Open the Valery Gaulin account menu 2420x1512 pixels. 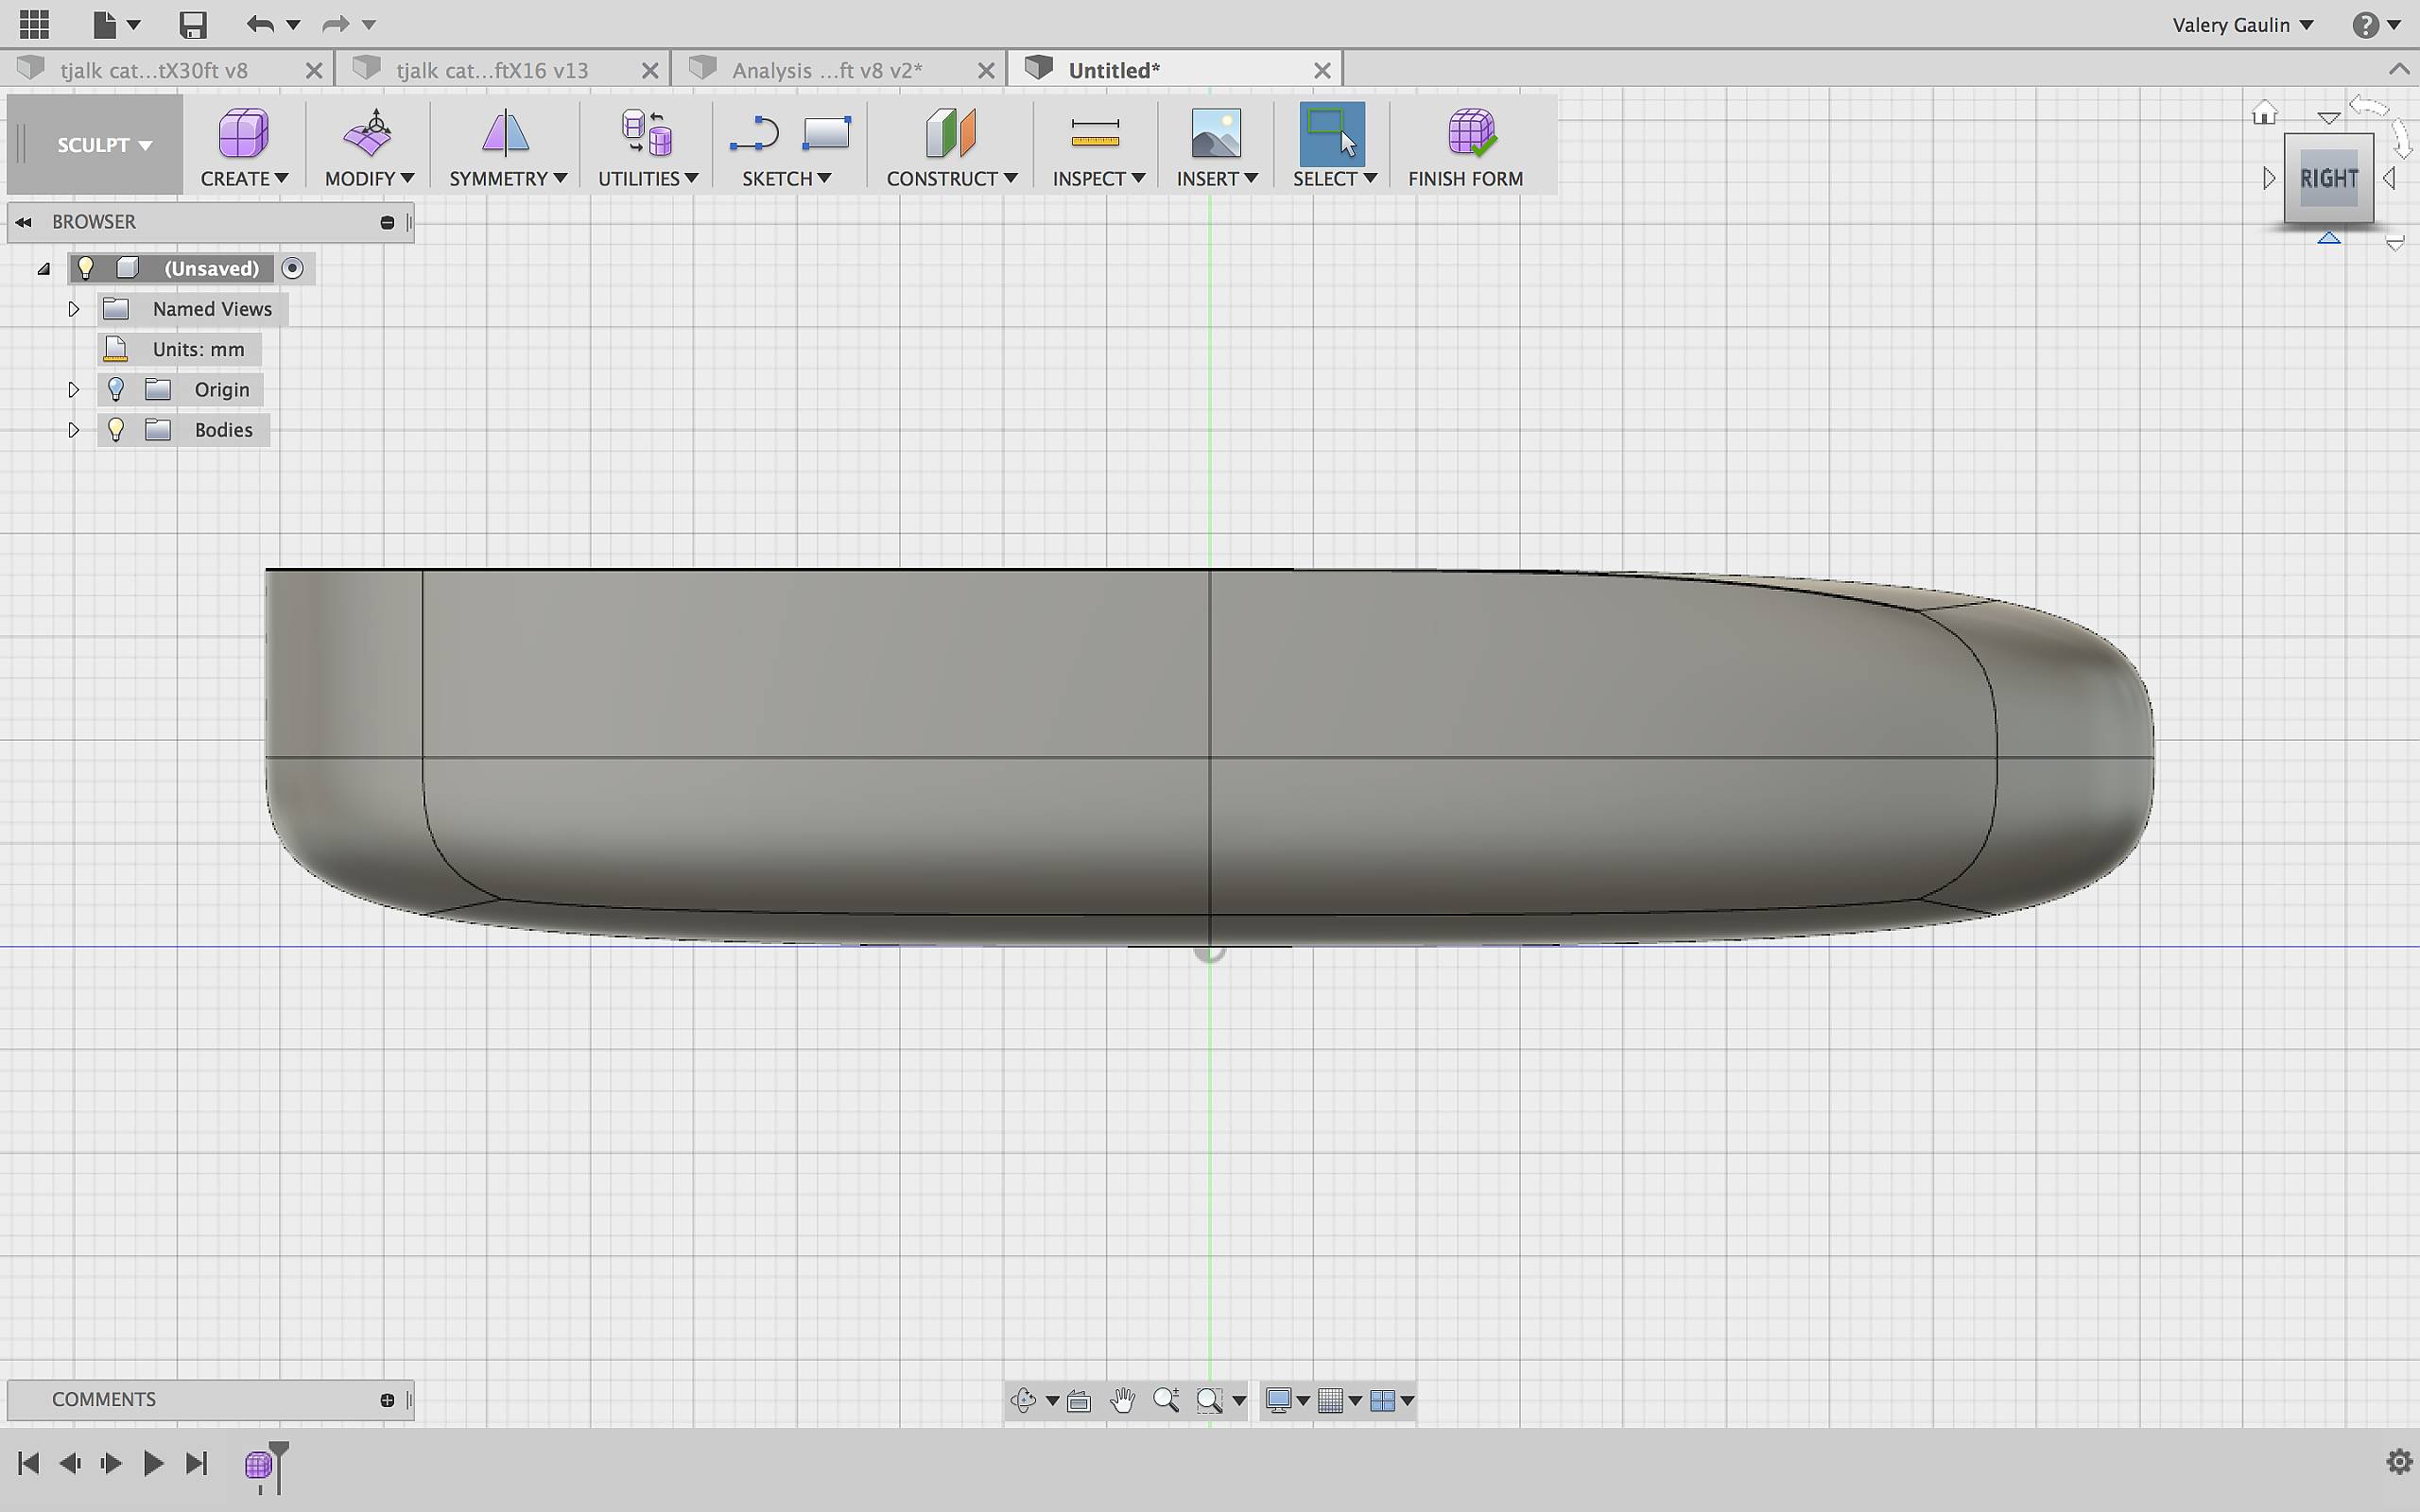pos(2242,25)
